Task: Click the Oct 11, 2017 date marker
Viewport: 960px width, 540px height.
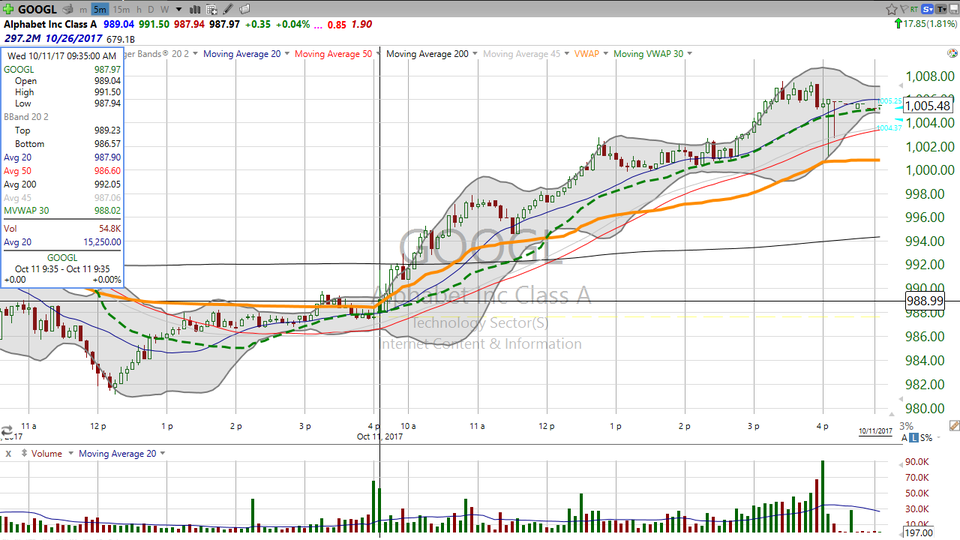Action: coord(380,437)
